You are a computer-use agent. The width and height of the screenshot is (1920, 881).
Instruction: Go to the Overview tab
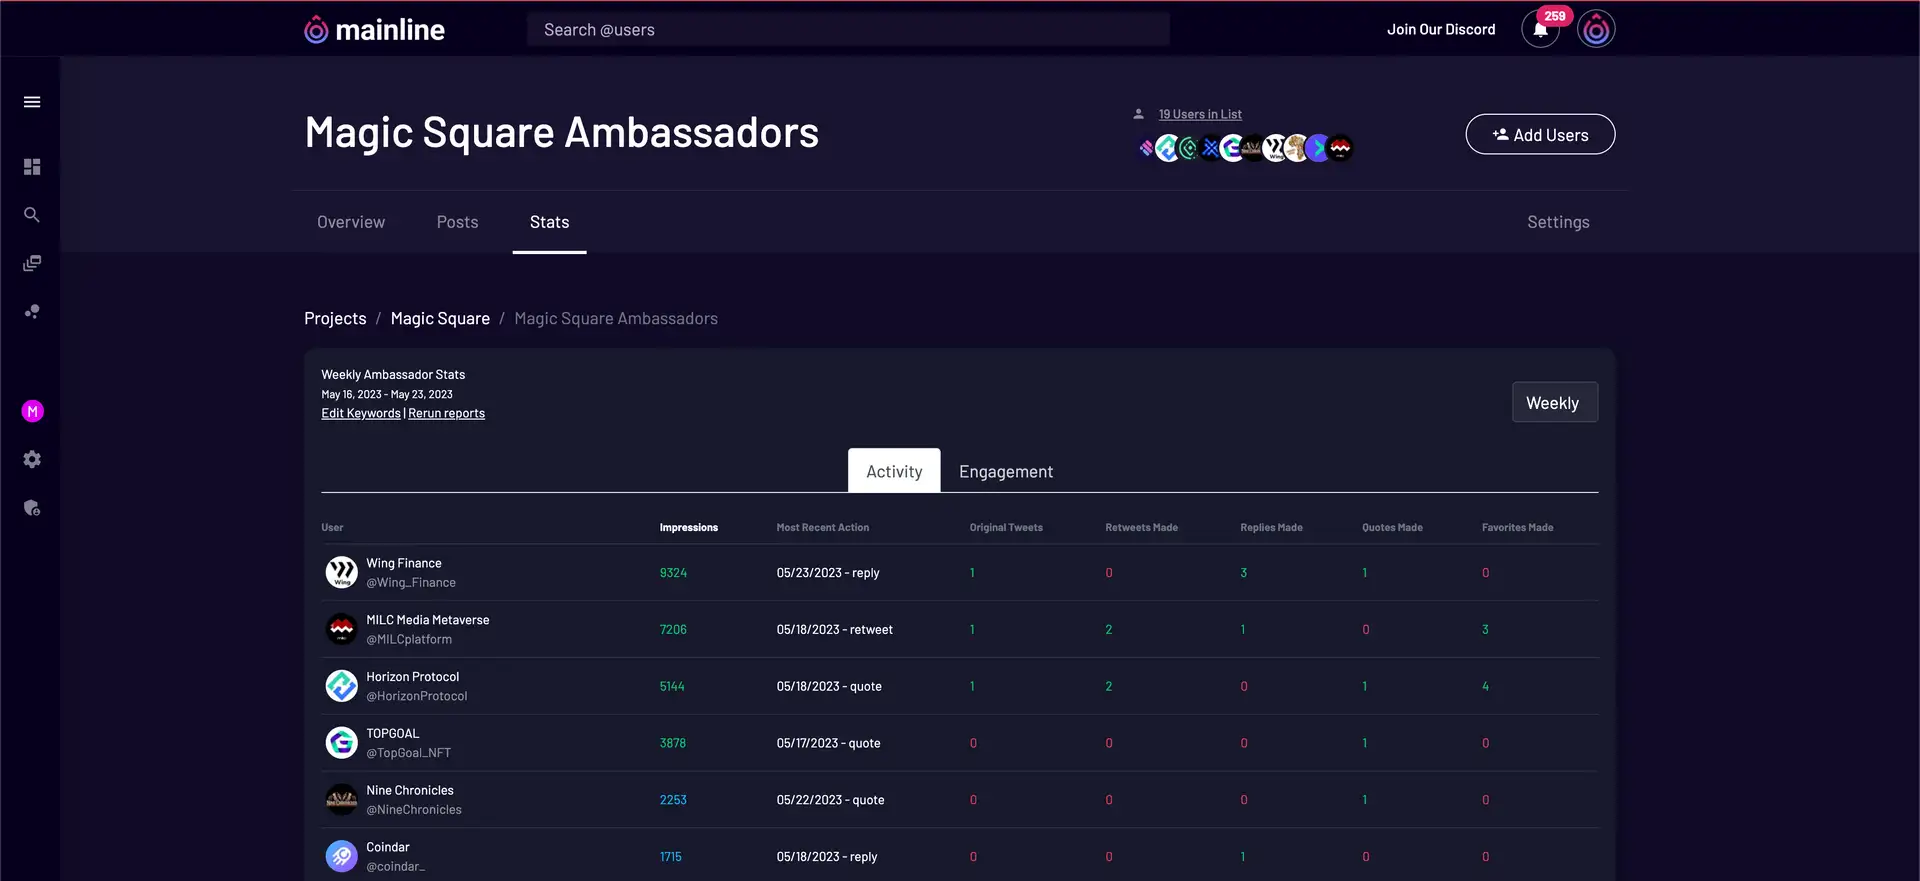351,222
